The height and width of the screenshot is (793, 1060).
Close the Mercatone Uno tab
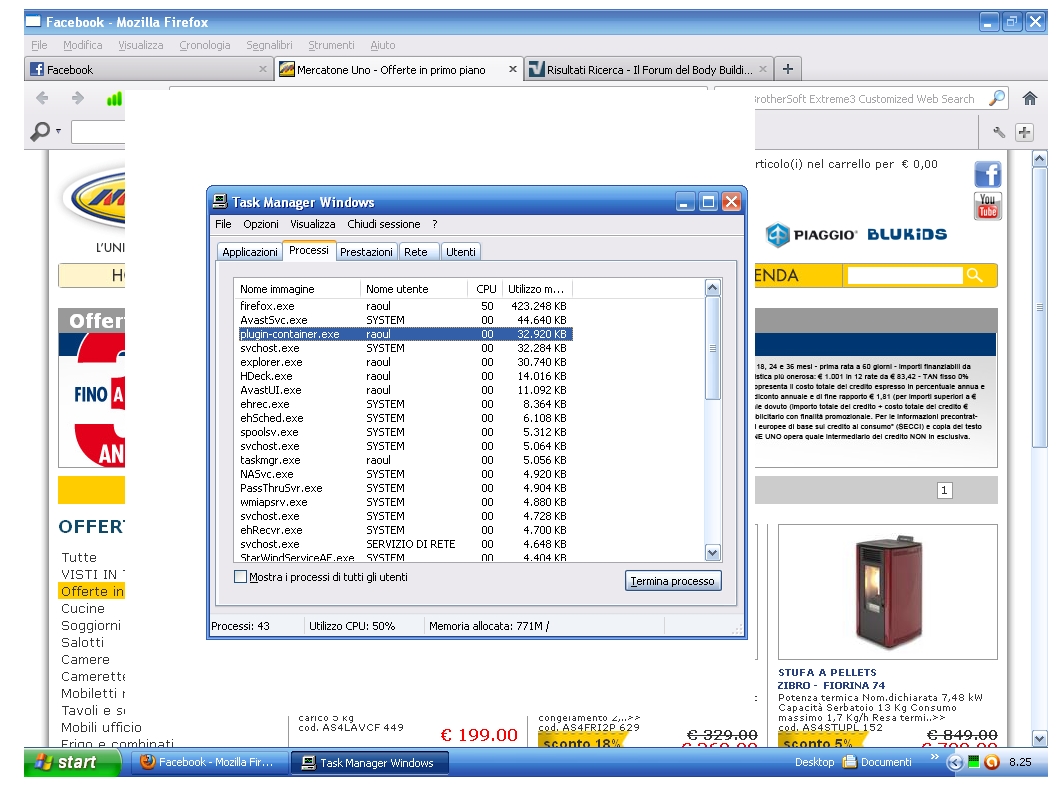[x=513, y=70]
